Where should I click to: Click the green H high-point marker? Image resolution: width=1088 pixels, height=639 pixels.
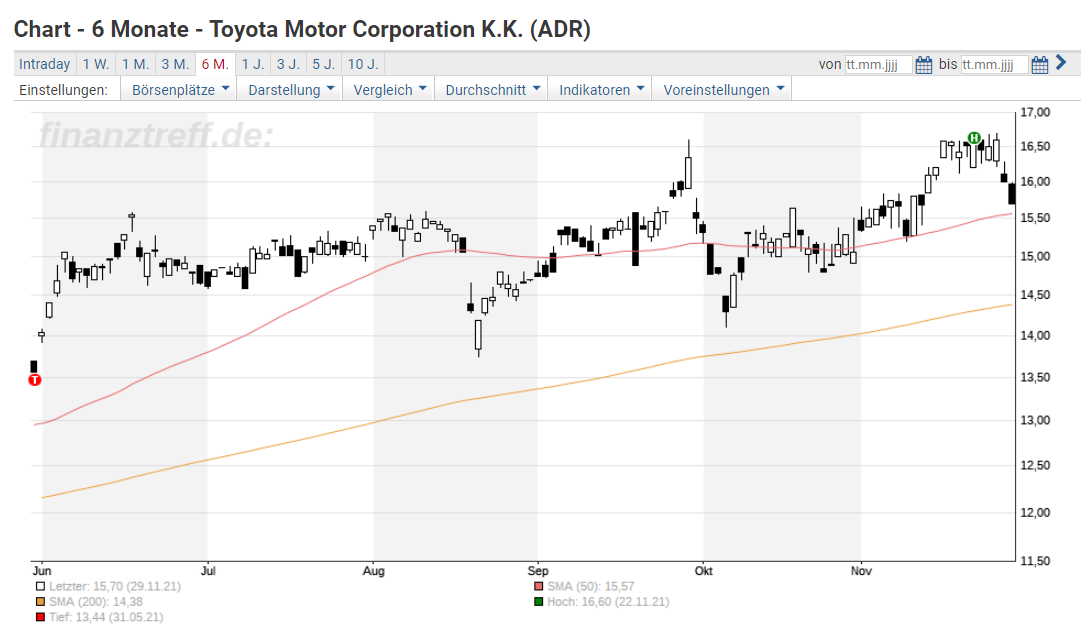click(x=974, y=138)
